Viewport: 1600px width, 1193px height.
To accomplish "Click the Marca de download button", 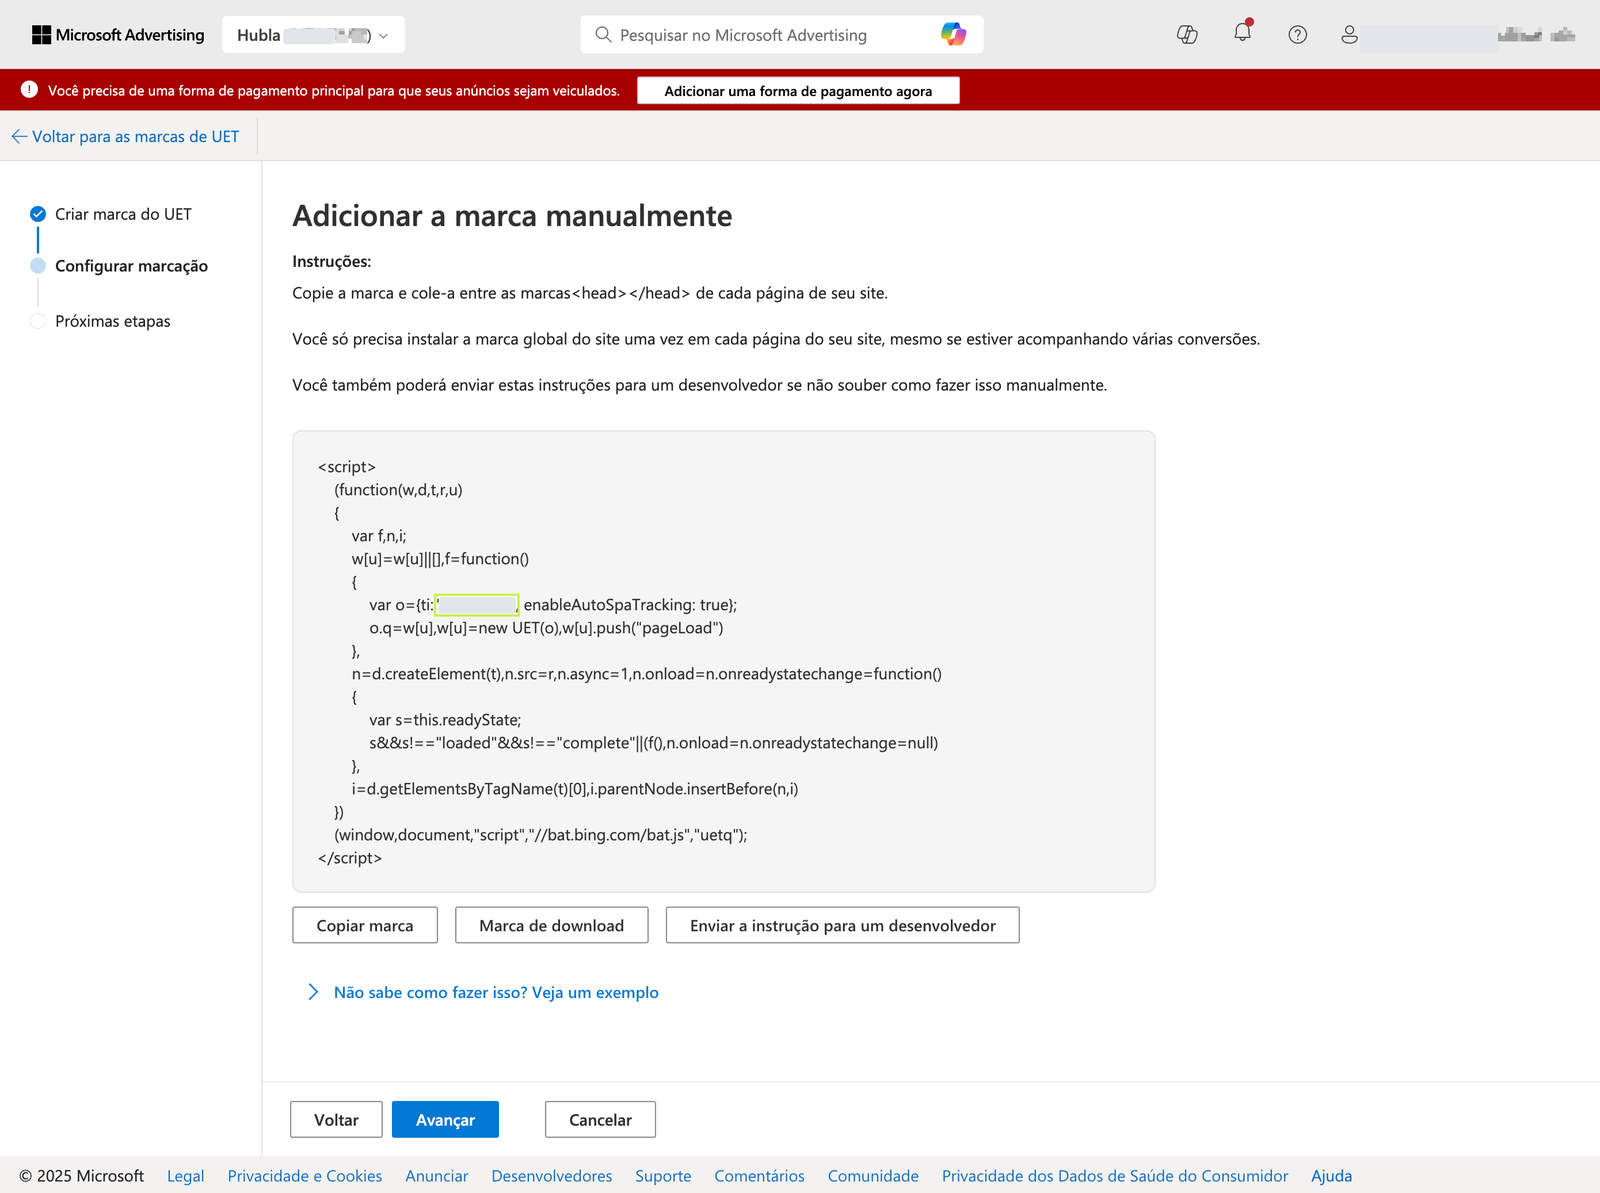I will (x=551, y=925).
